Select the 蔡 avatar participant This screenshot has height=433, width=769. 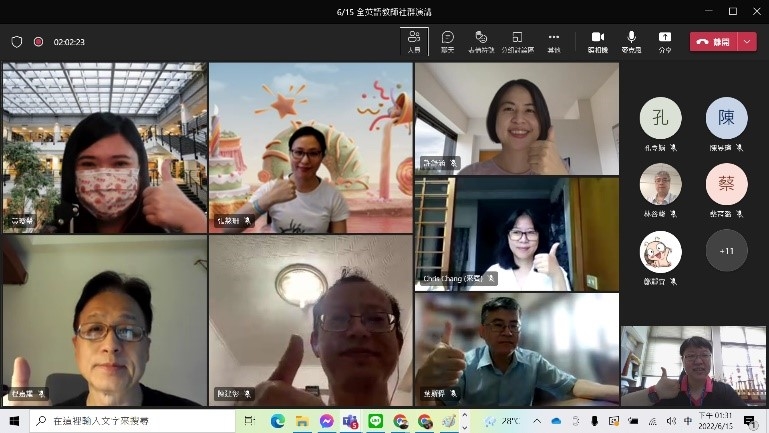coord(726,184)
